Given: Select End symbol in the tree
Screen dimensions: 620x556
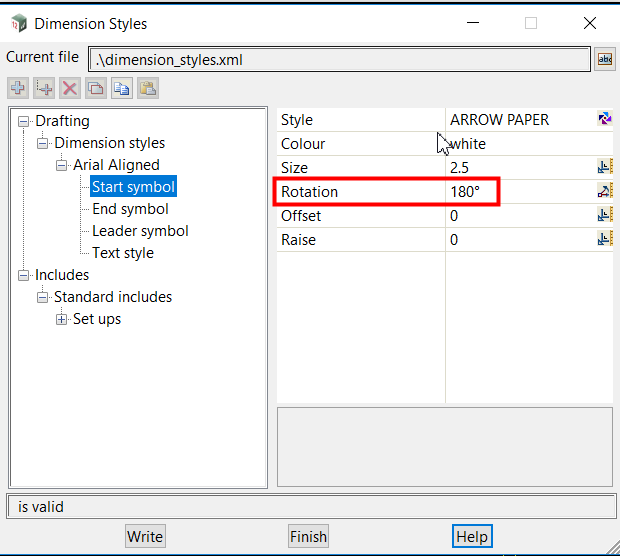Looking at the screenshot, I should [x=130, y=209].
